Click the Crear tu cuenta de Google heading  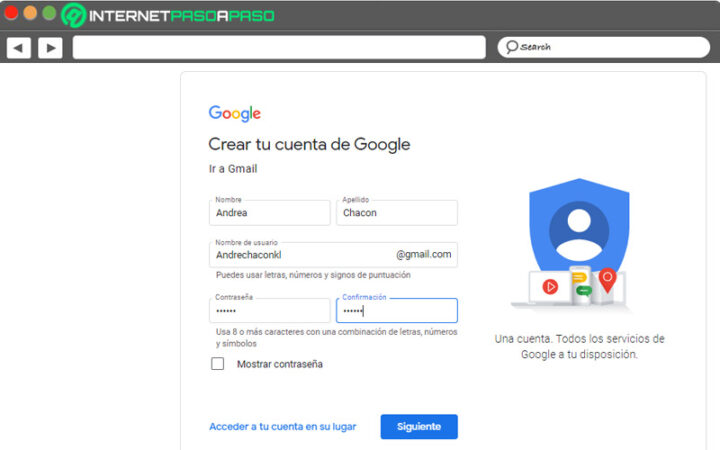coord(309,144)
